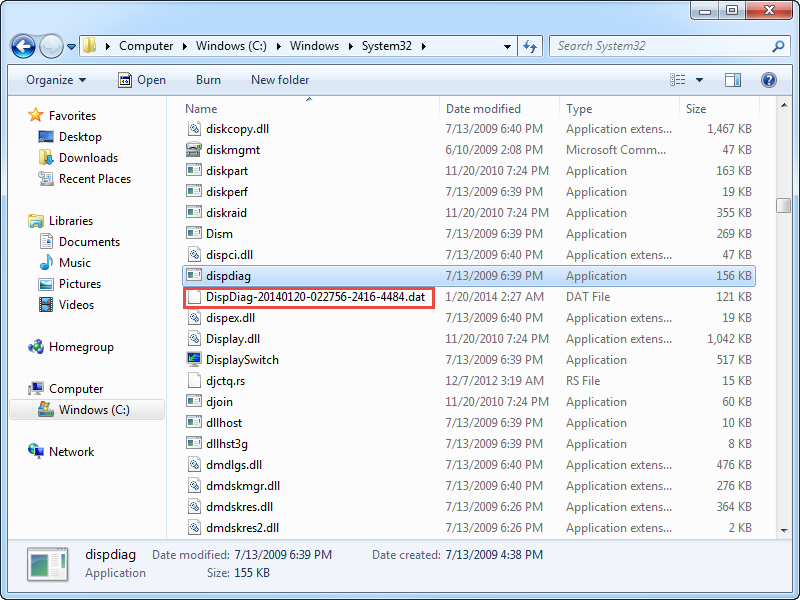Select Computer in the address breadcrumb

click(x=146, y=46)
